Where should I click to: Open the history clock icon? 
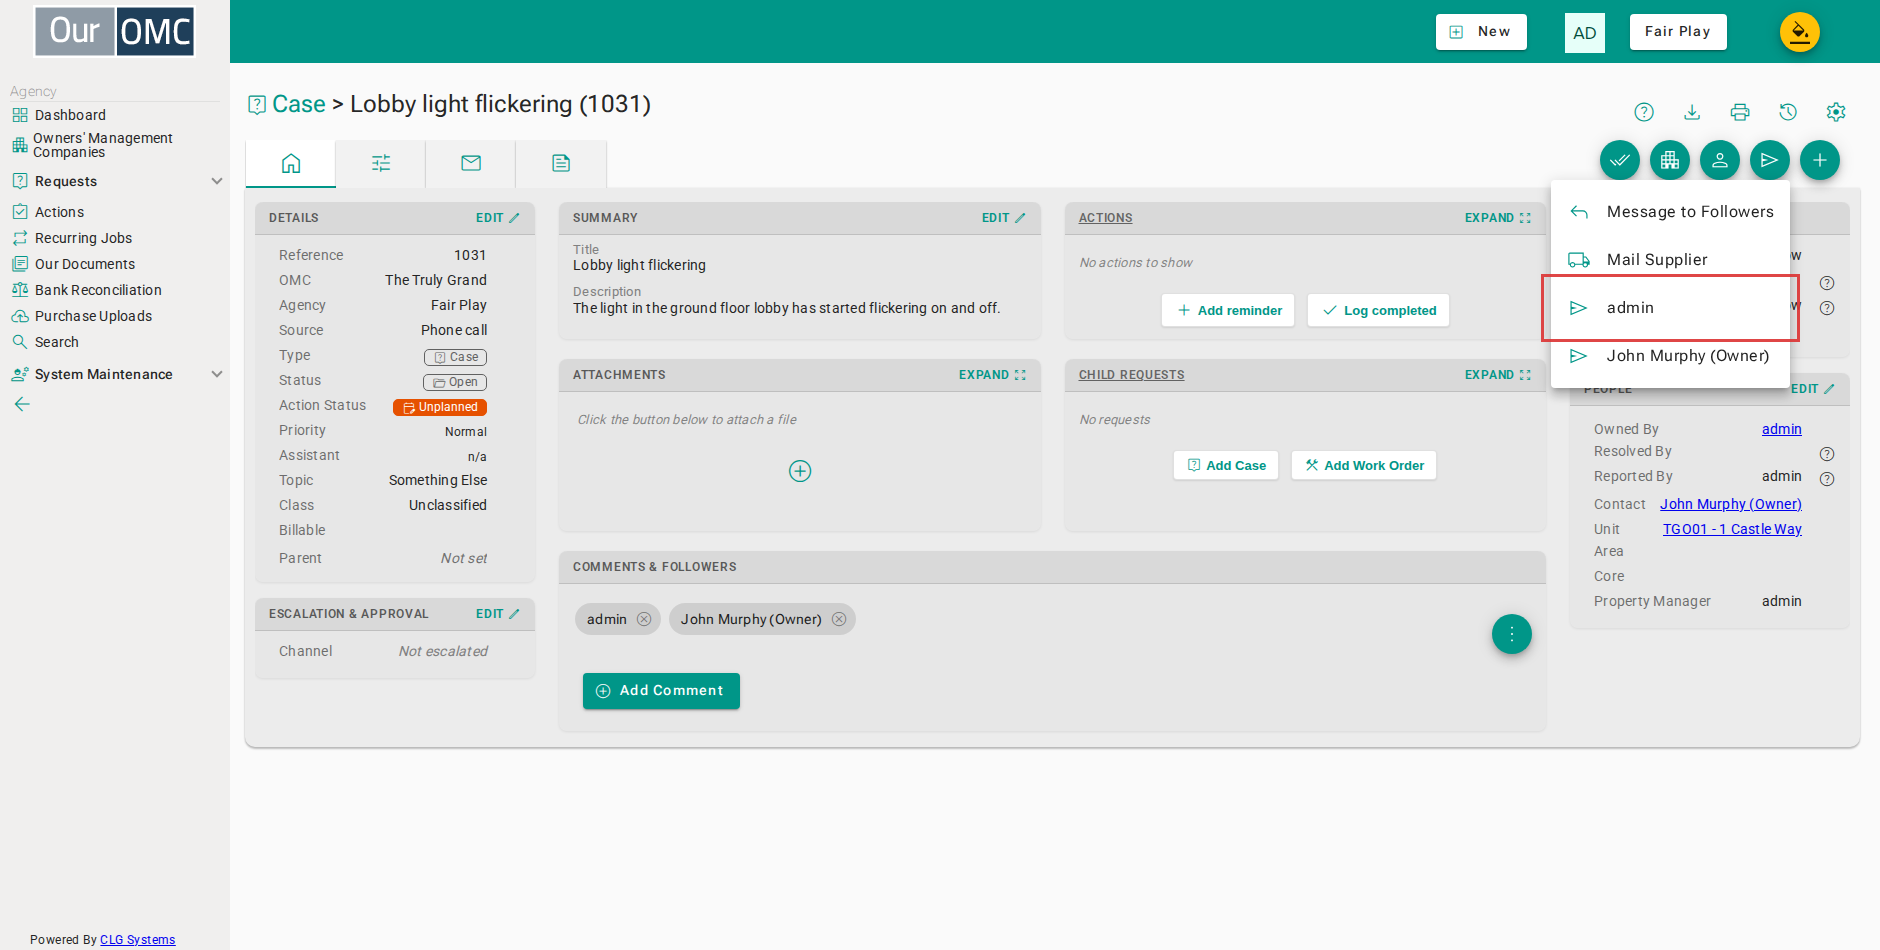(1788, 112)
